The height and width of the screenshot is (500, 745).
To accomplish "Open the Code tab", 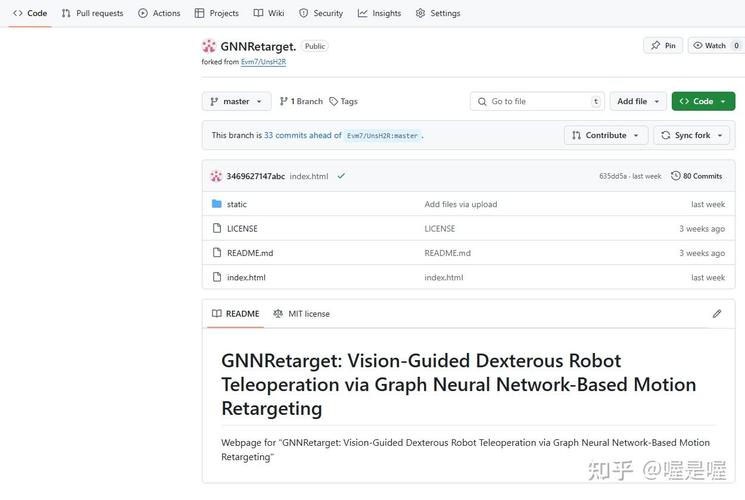I will tap(30, 13).
